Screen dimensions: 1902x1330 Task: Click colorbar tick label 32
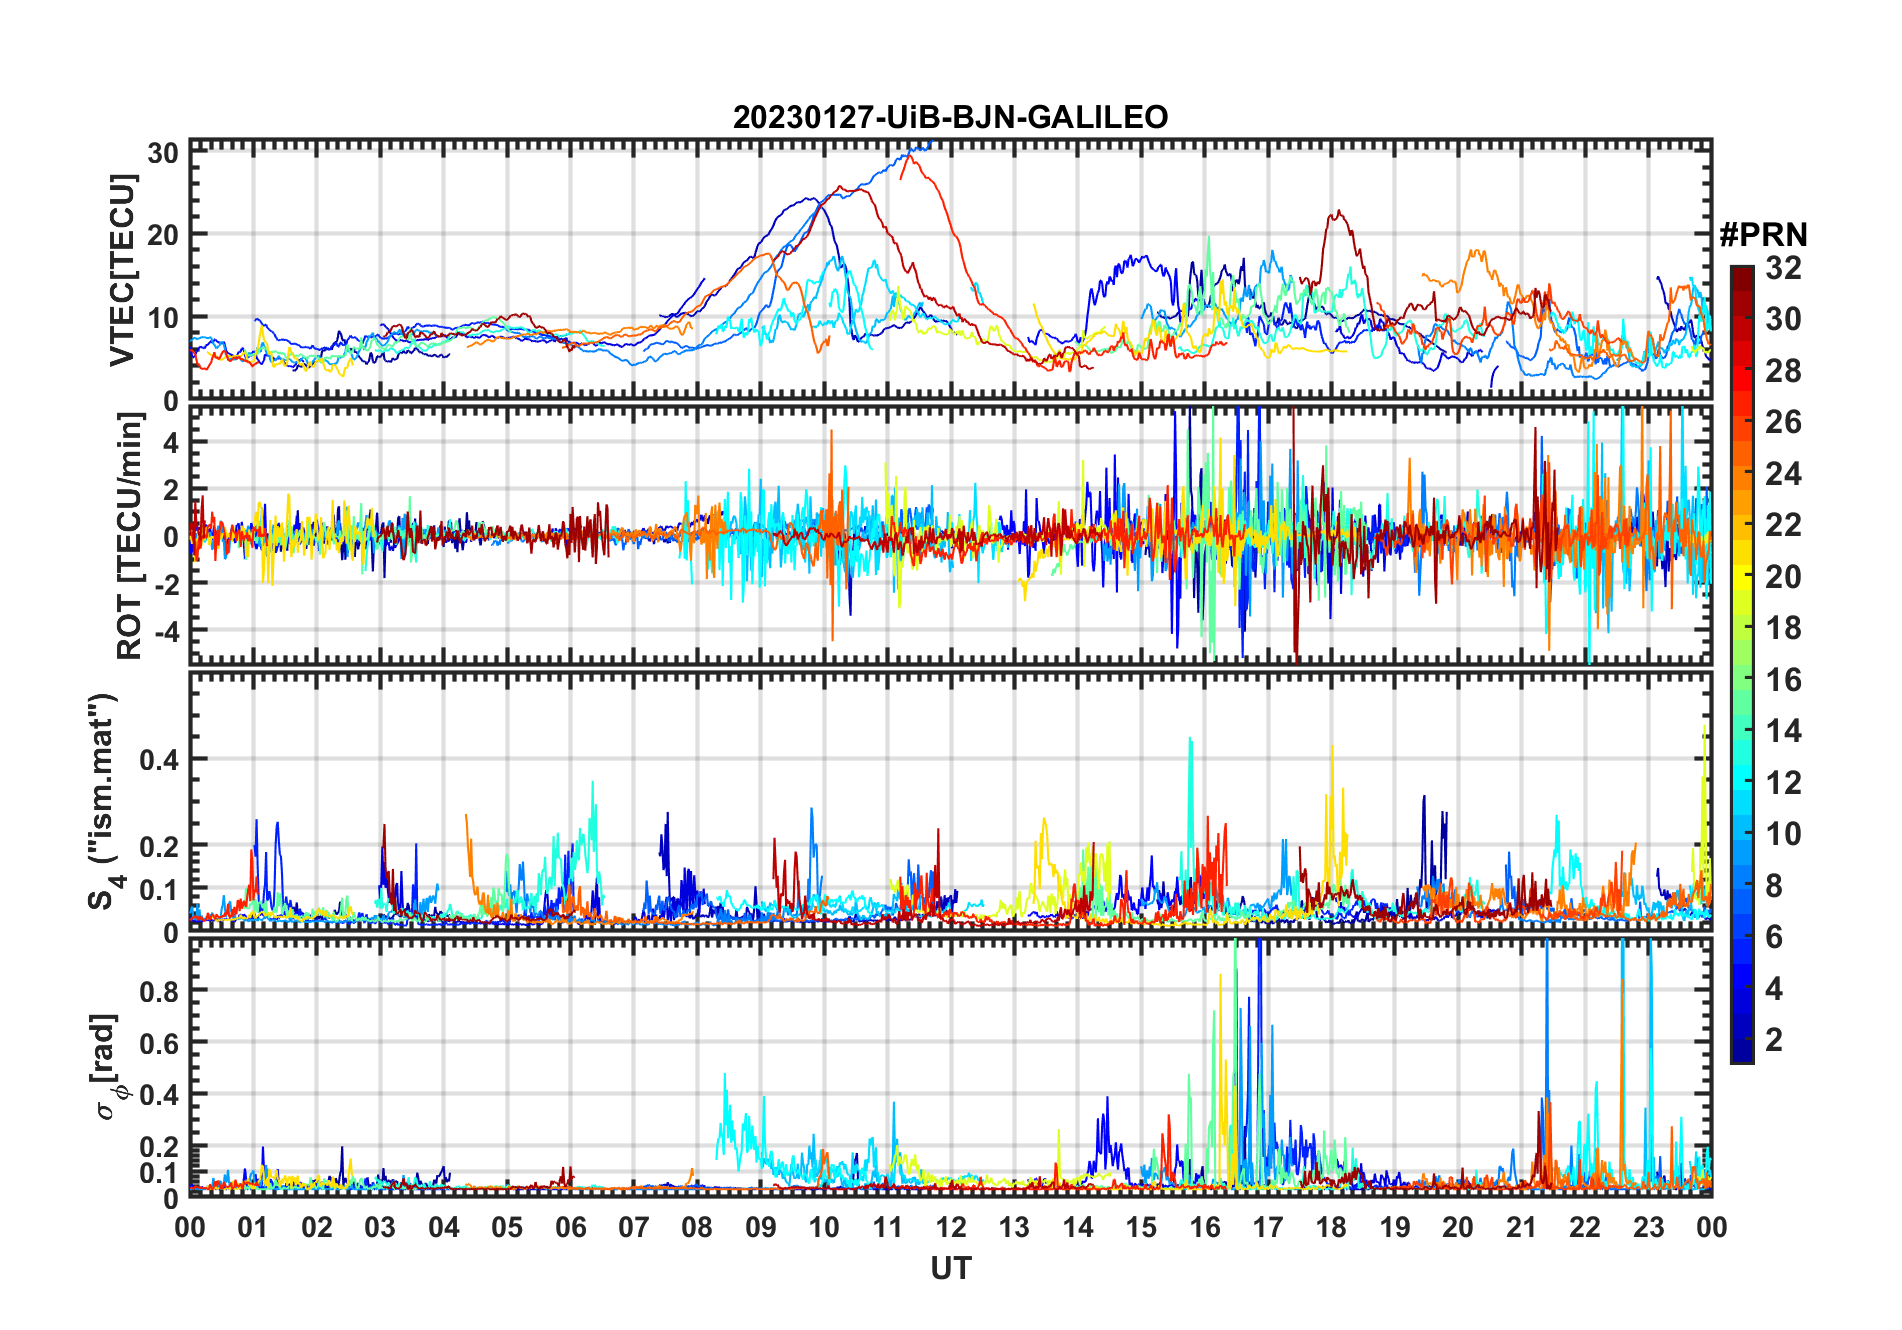coord(1783,268)
